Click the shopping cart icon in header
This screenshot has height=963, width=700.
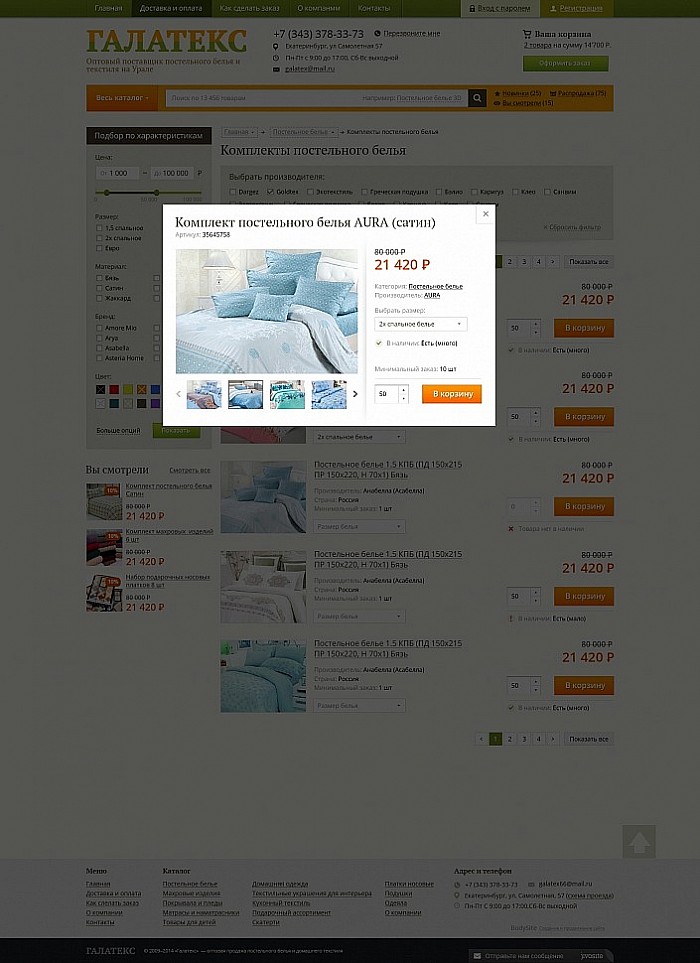527,34
